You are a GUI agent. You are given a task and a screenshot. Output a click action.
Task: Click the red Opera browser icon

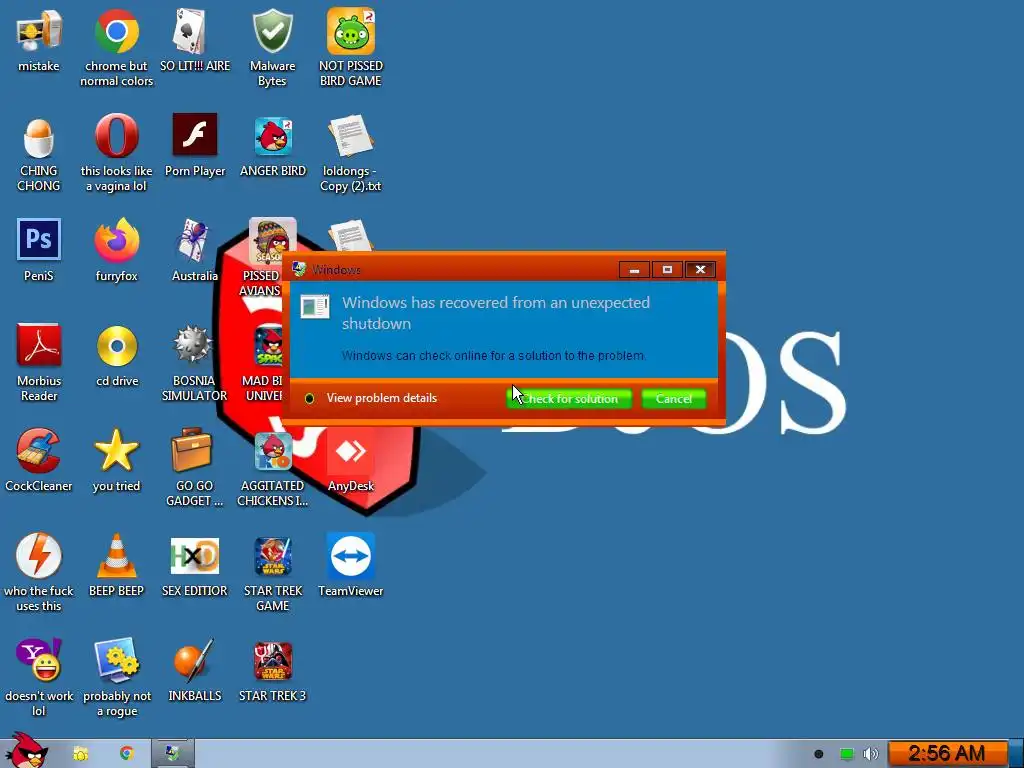pos(116,136)
